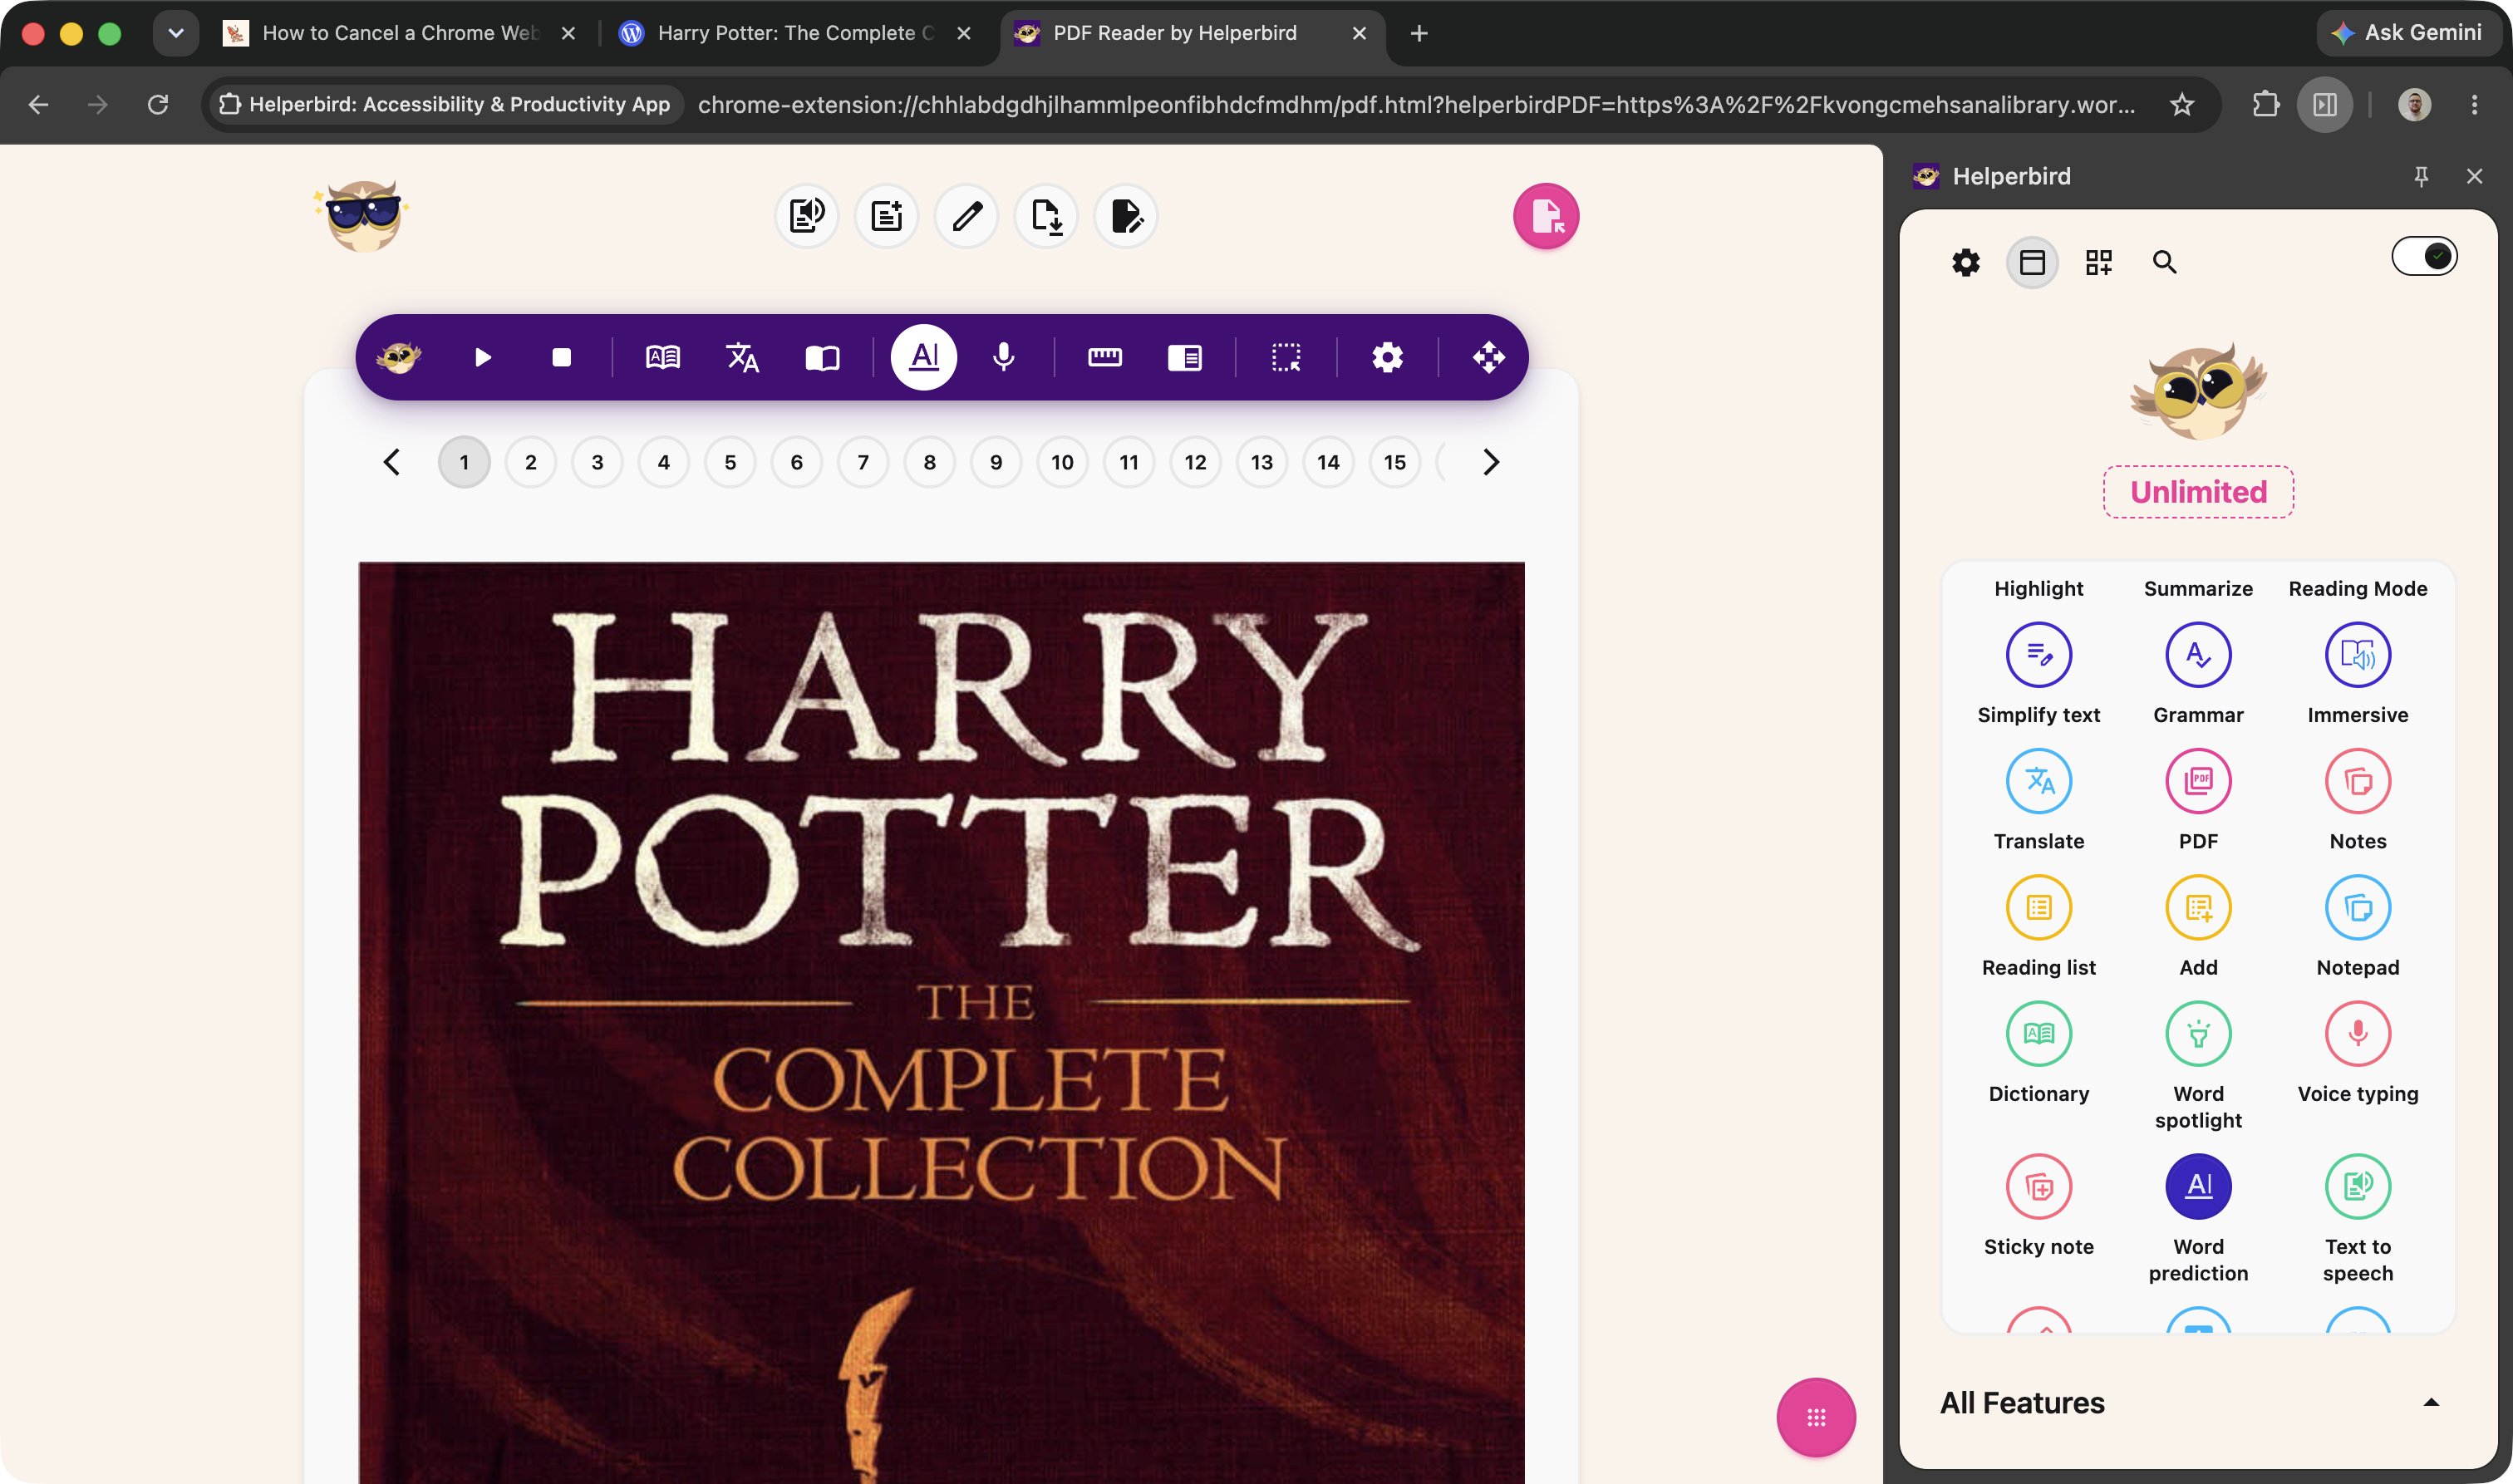This screenshot has height=1484, width=2513.
Task: Open the Notes feature
Action: coord(2358,781)
